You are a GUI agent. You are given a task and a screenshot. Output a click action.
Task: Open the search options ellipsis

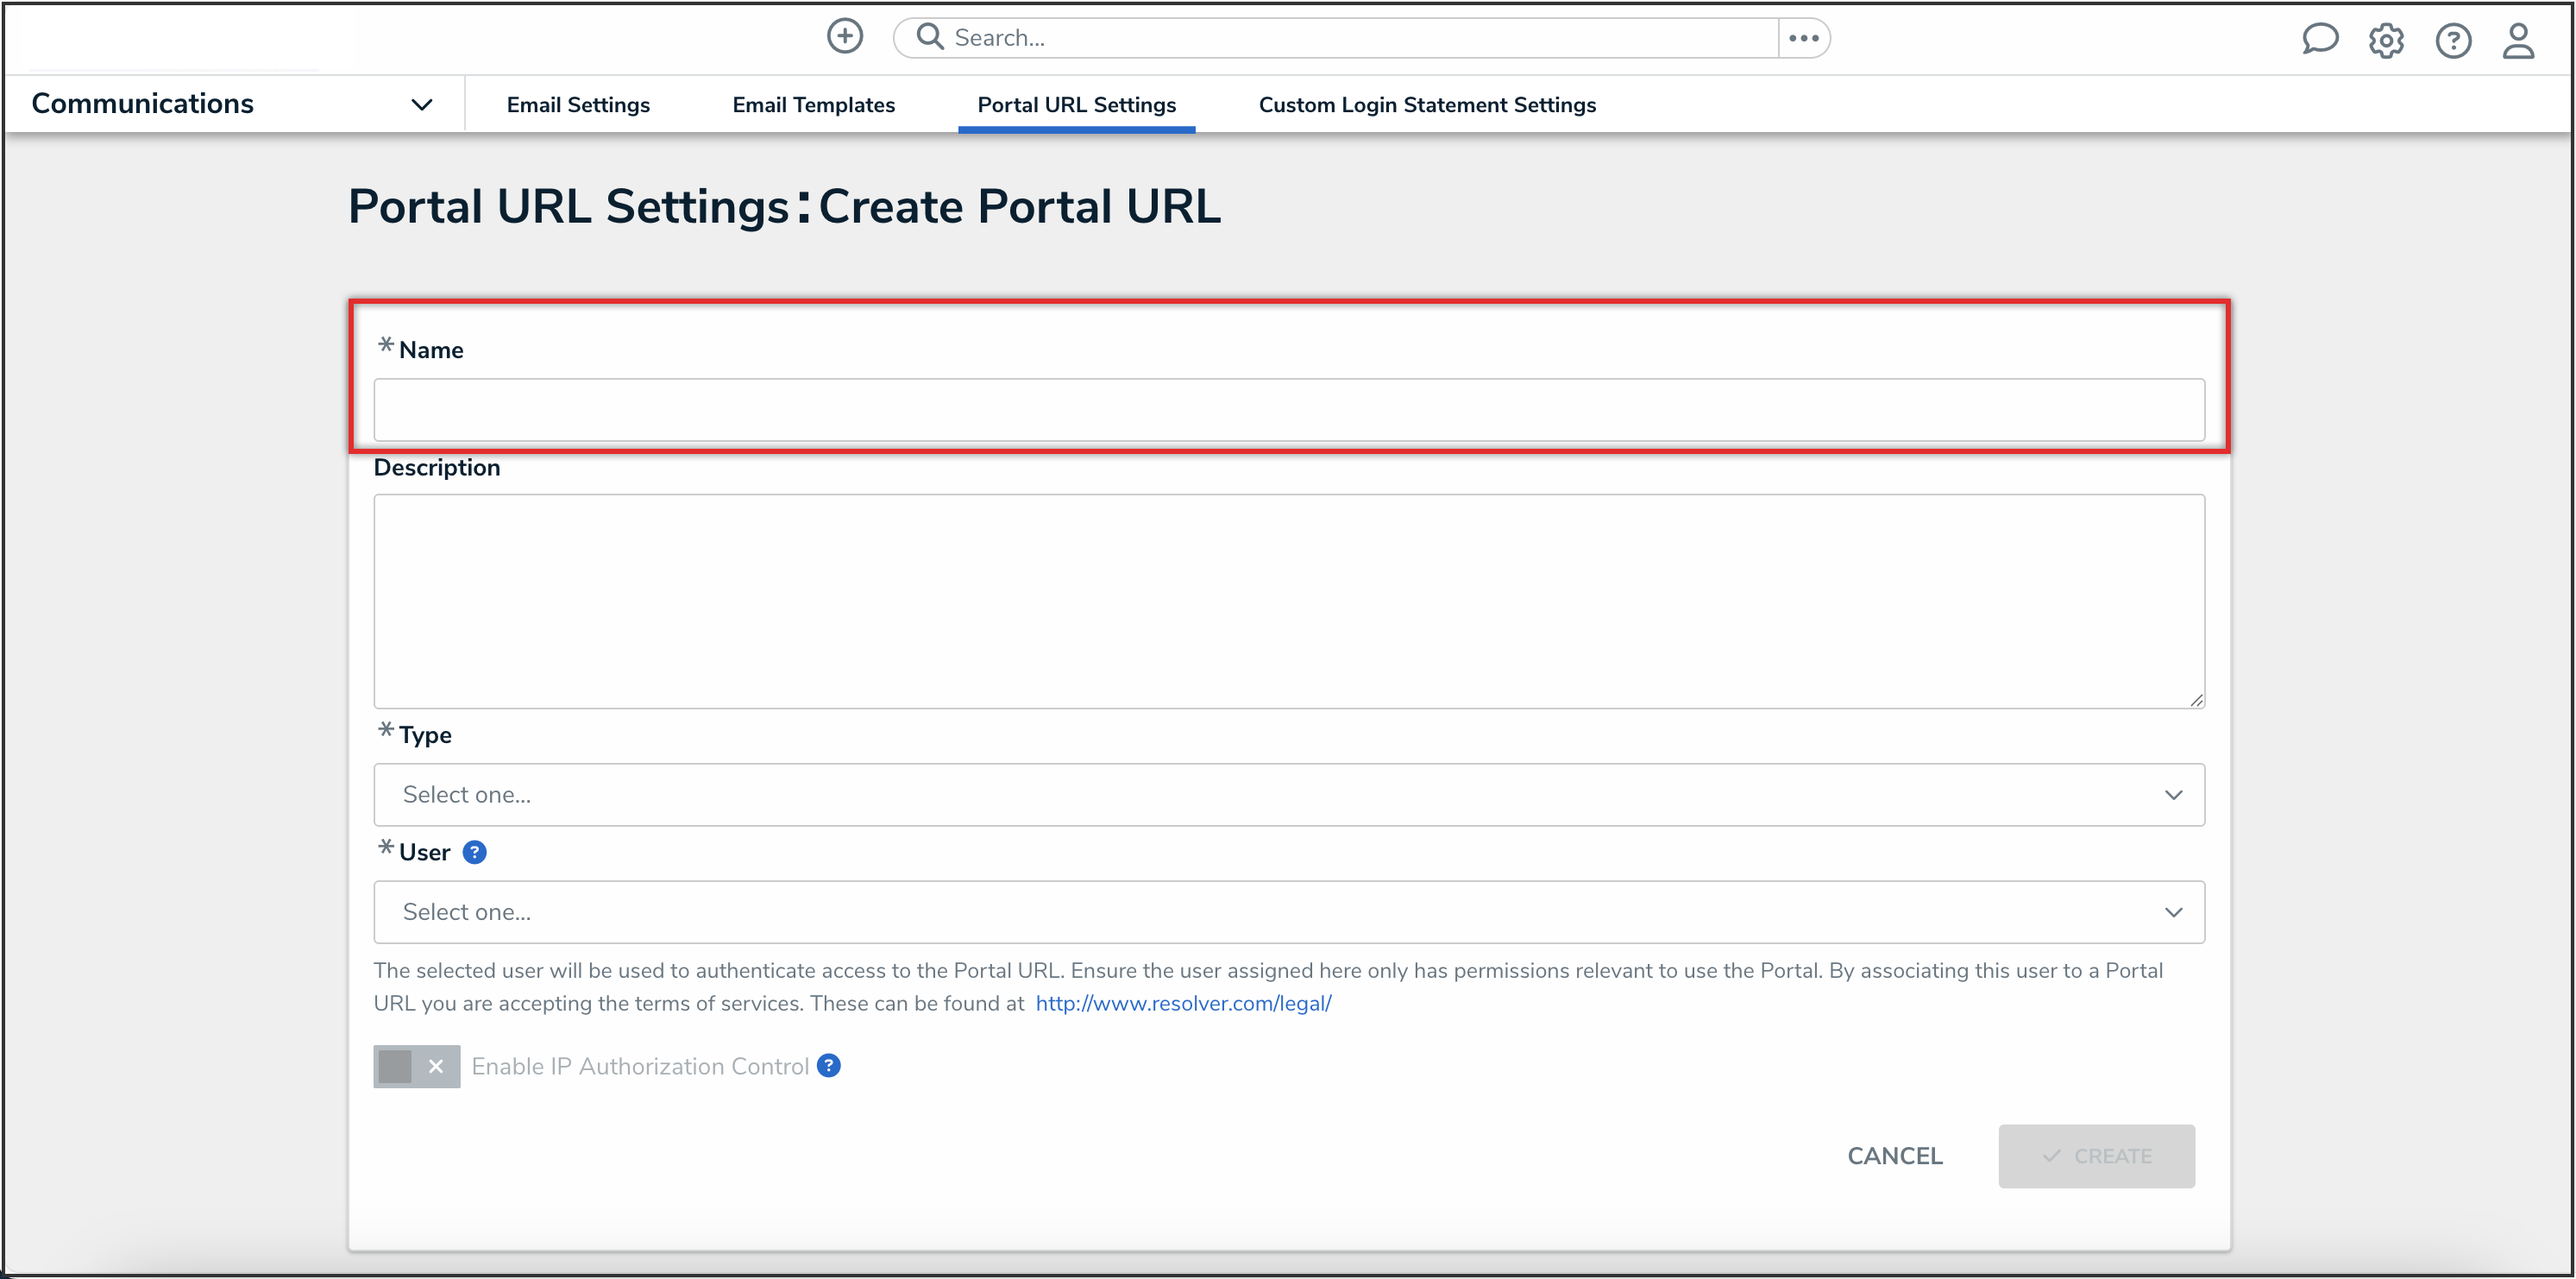[1803, 38]
